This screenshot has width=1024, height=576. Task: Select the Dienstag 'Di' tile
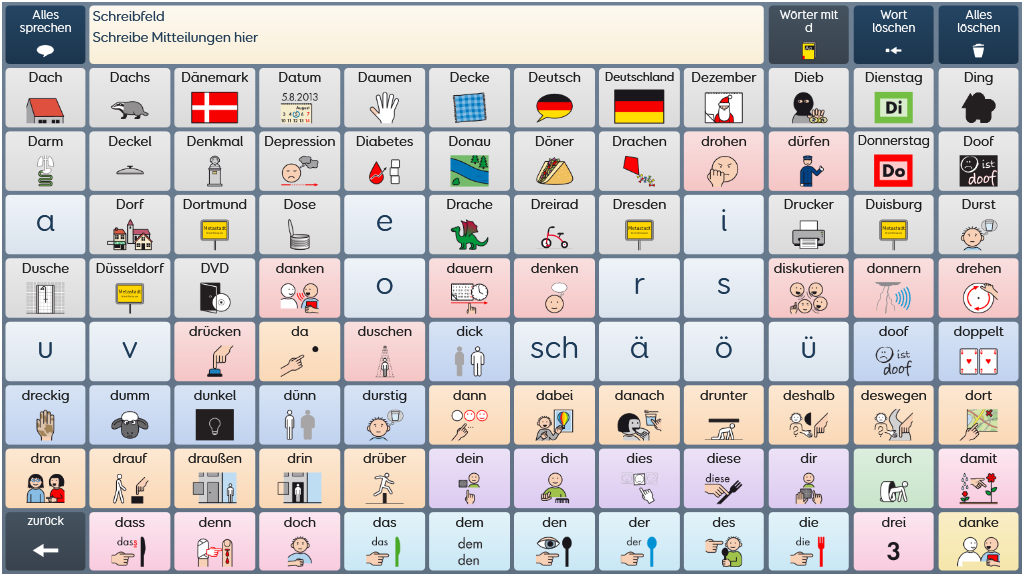click(893, 97)
